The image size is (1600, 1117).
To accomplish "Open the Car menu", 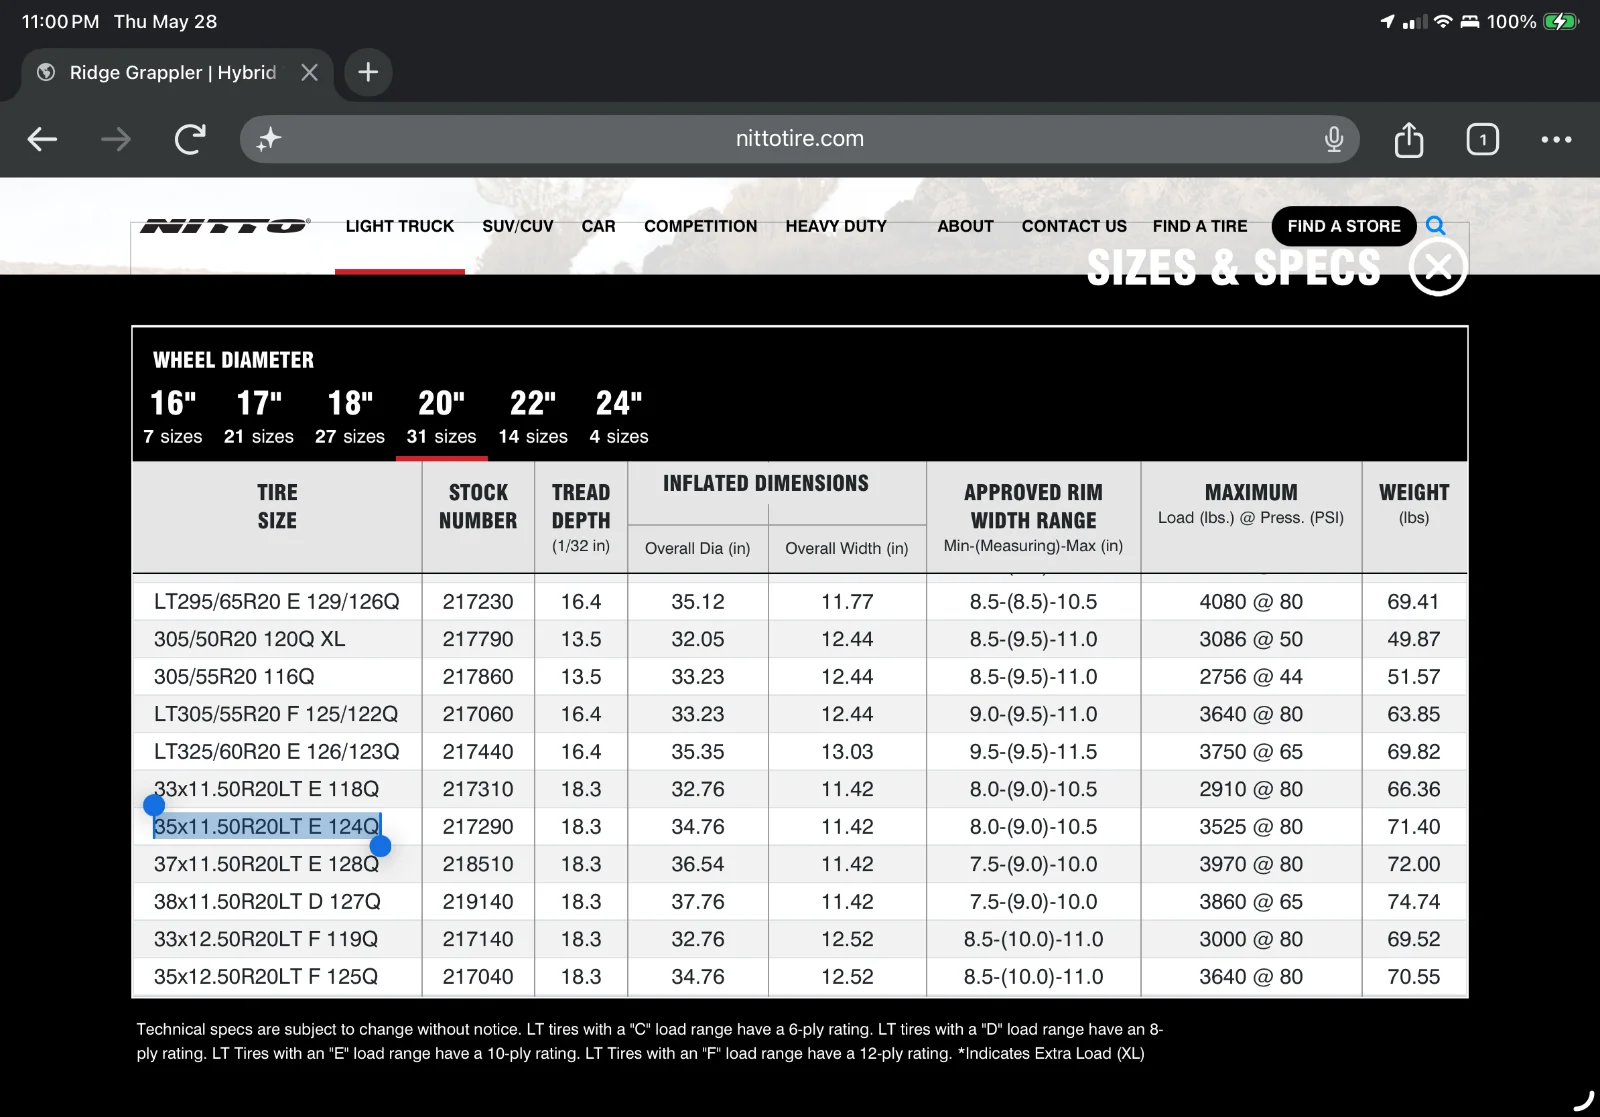I will click(x=599, y=226).
